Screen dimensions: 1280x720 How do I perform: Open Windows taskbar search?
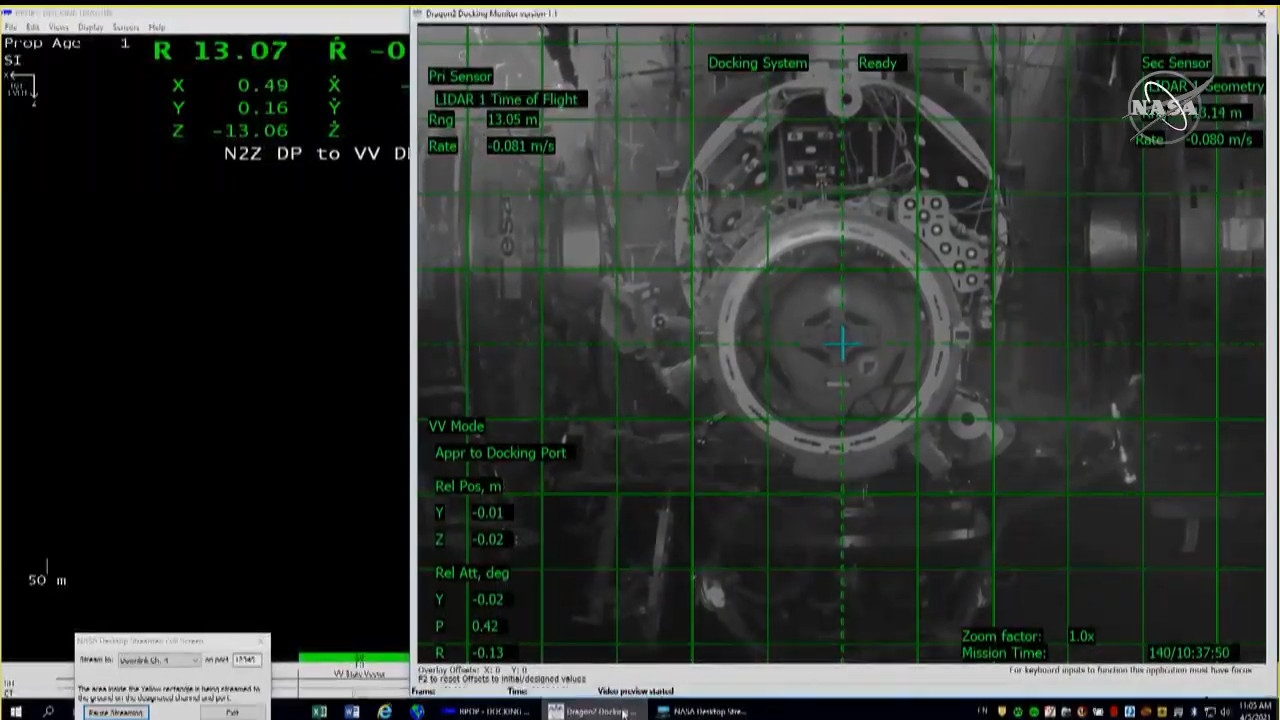pyautogui.click(x=48, y=711)
